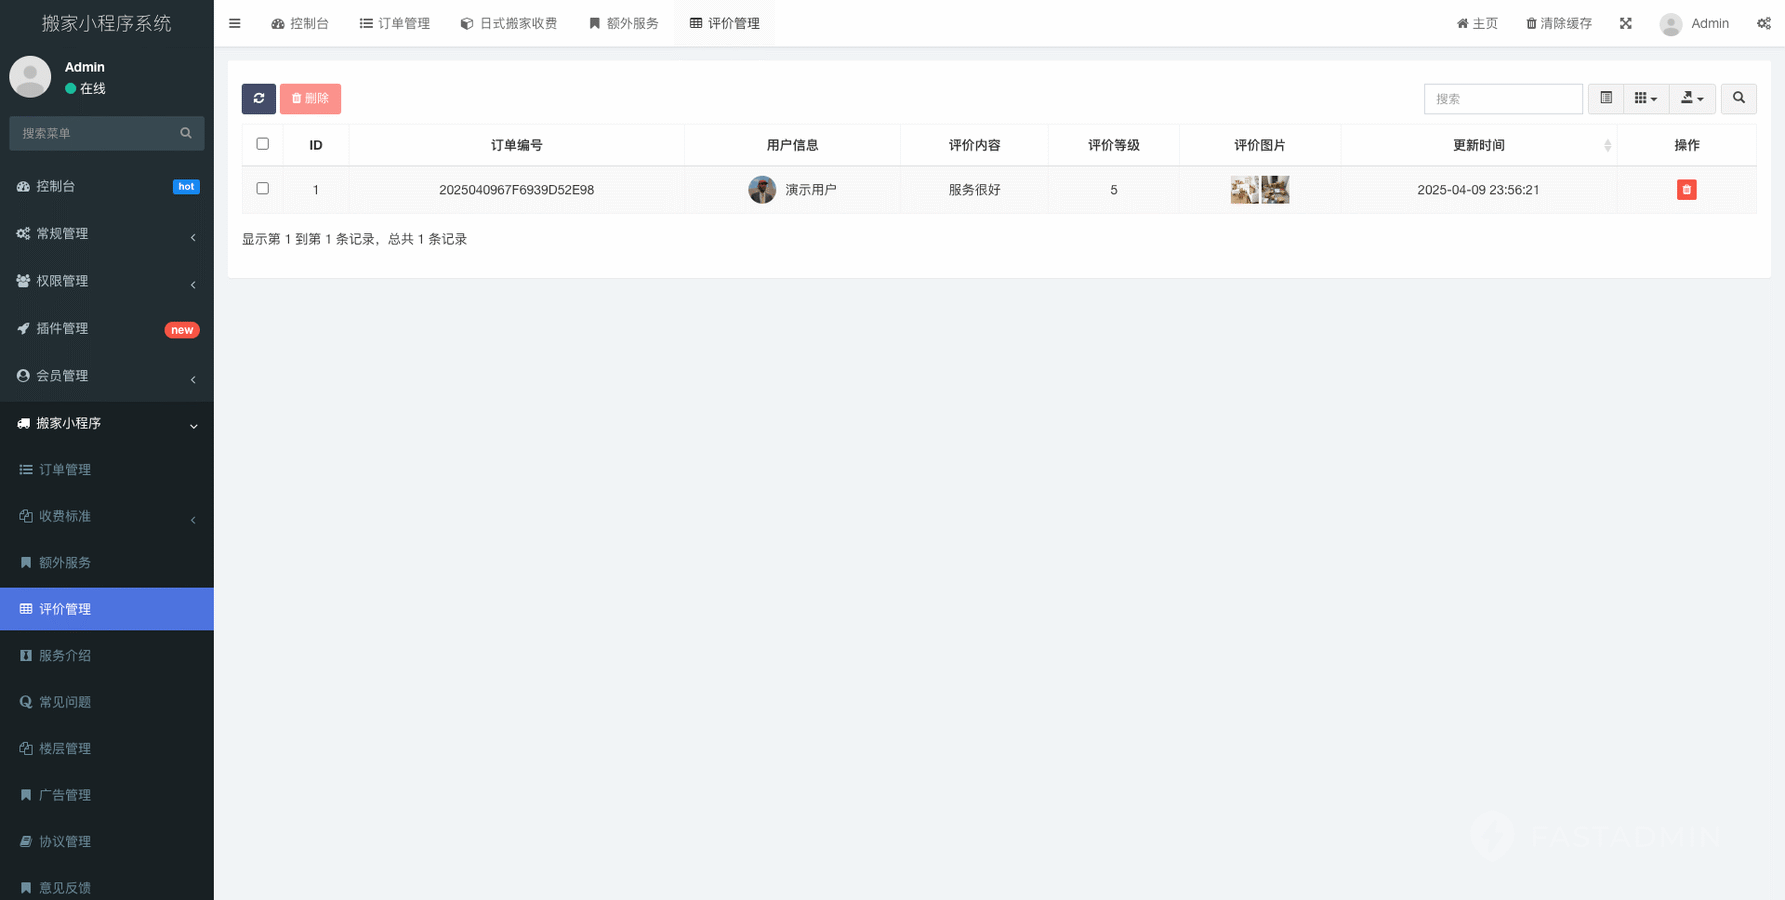Image resolution: width=1785 pixels, height=900 pixels.
Task: Enter fullscreen mode via expand icon
Action: coord(1625,23)
